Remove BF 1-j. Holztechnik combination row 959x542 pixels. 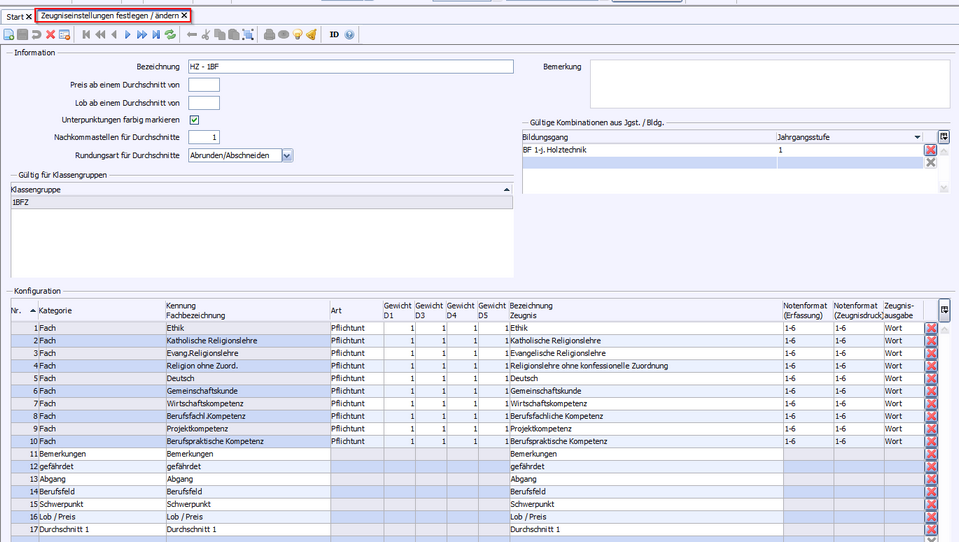click(930, 149)
